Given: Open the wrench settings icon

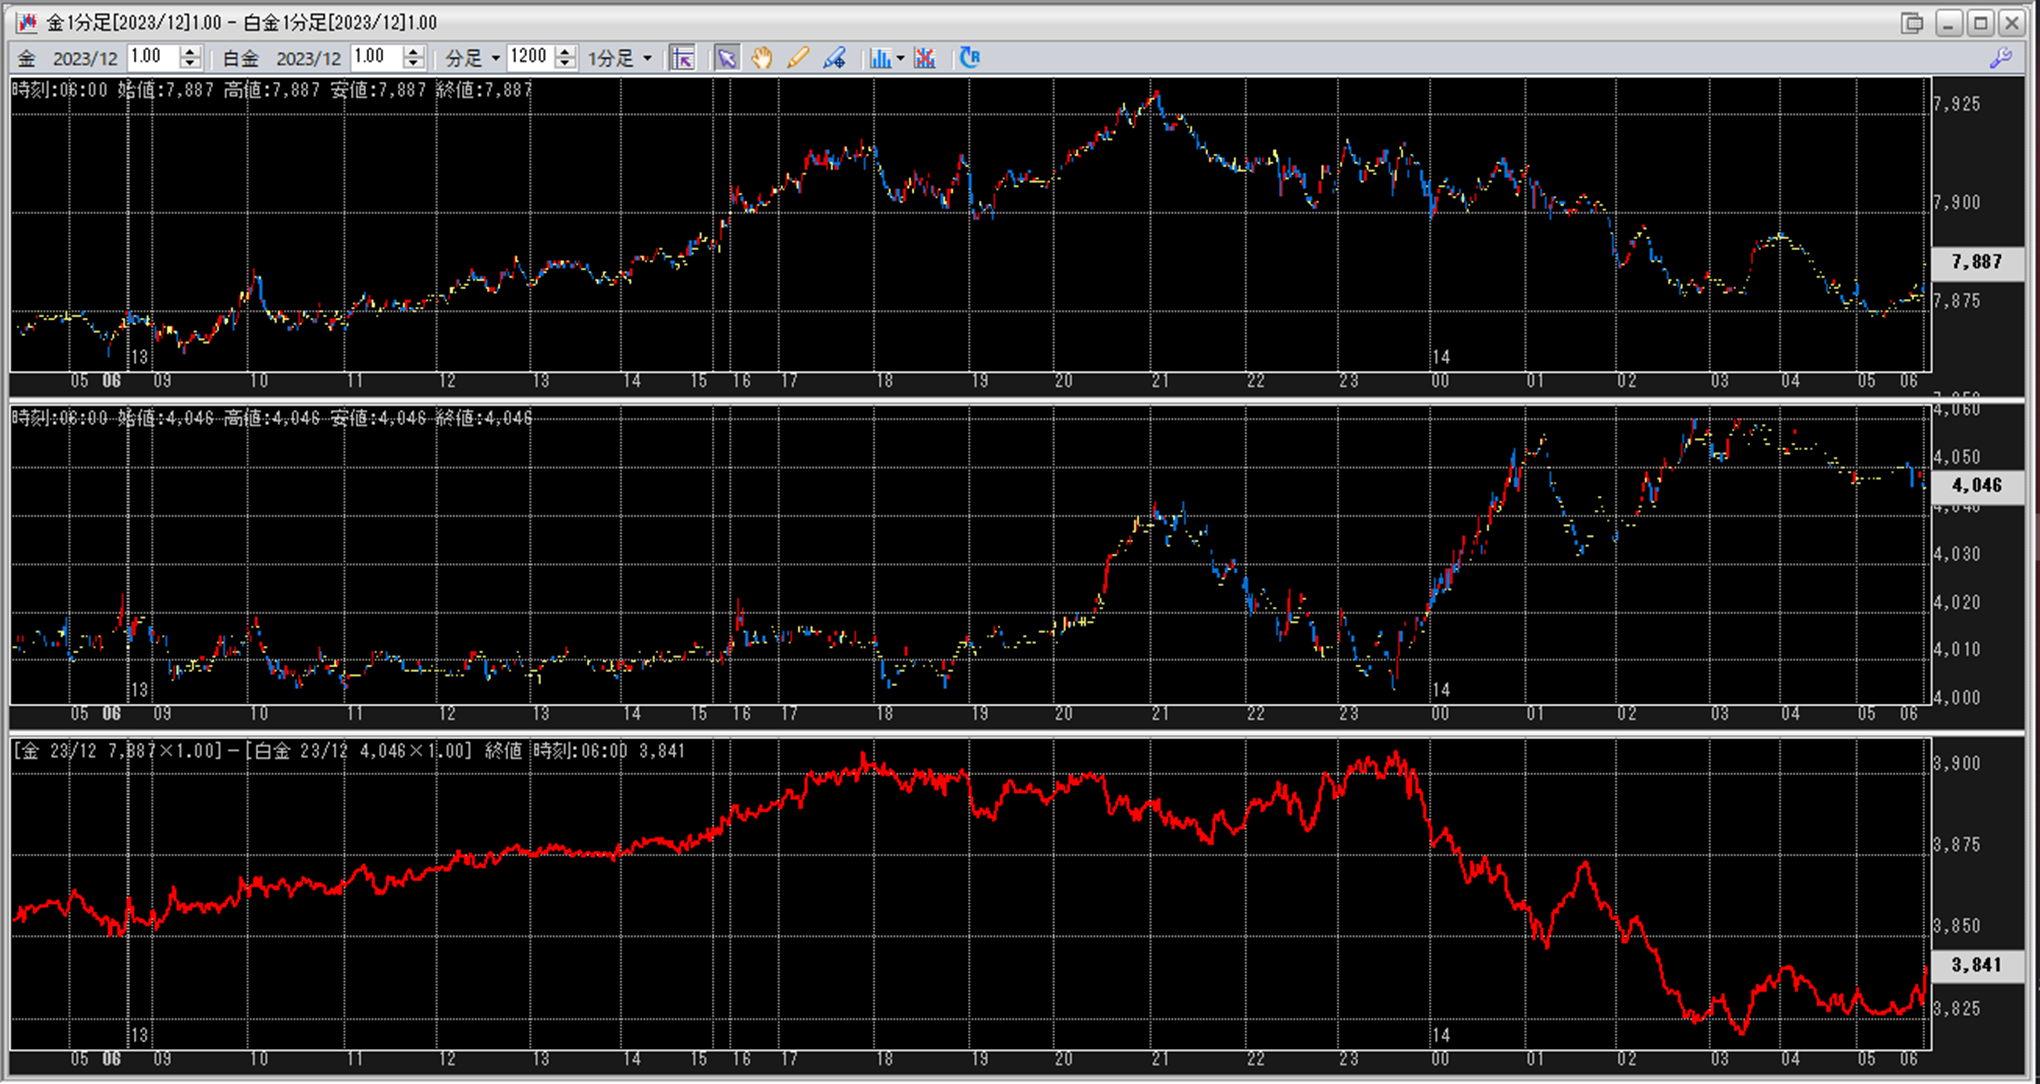Looking at the screenshot, I should point(2000,58).
